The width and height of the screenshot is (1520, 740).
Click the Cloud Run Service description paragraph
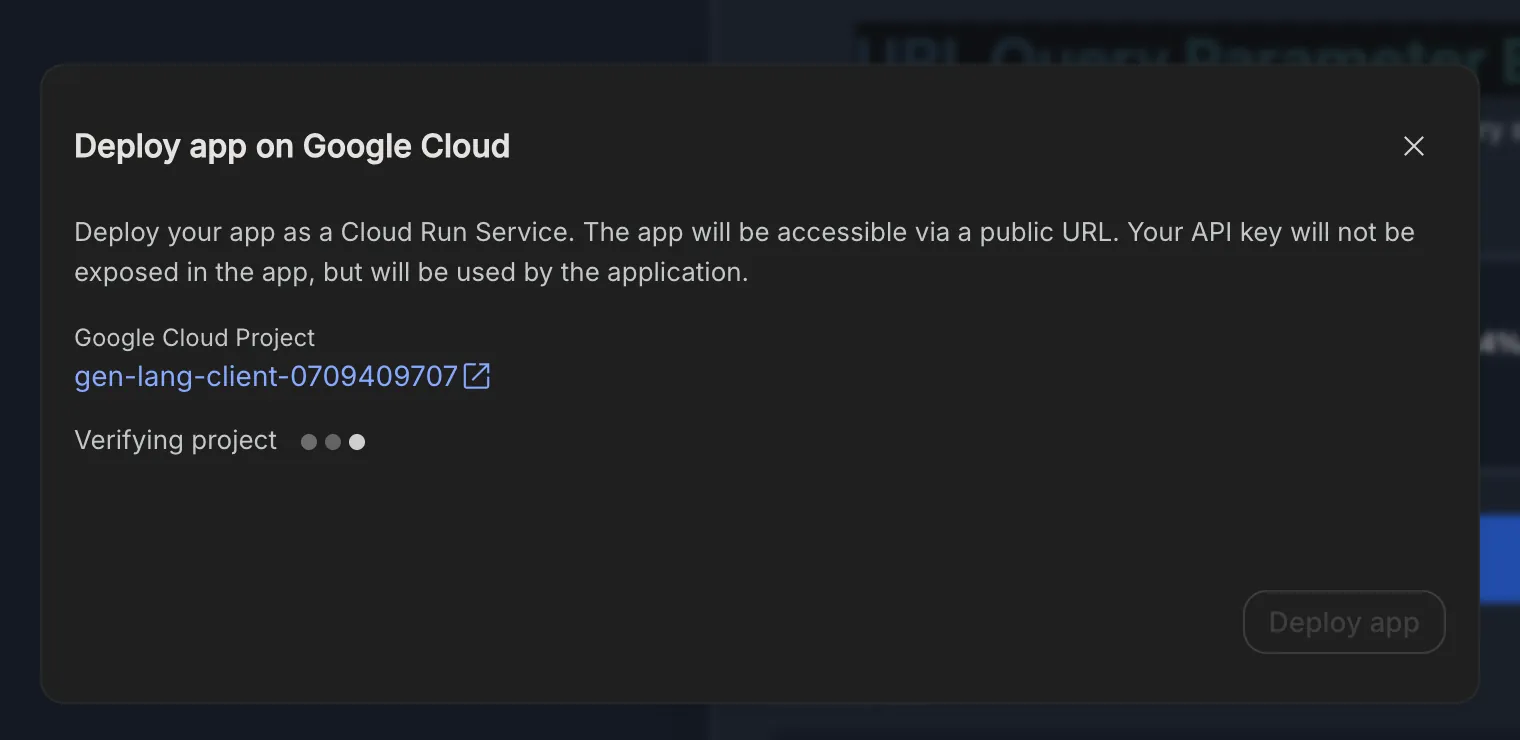point(745,252)
